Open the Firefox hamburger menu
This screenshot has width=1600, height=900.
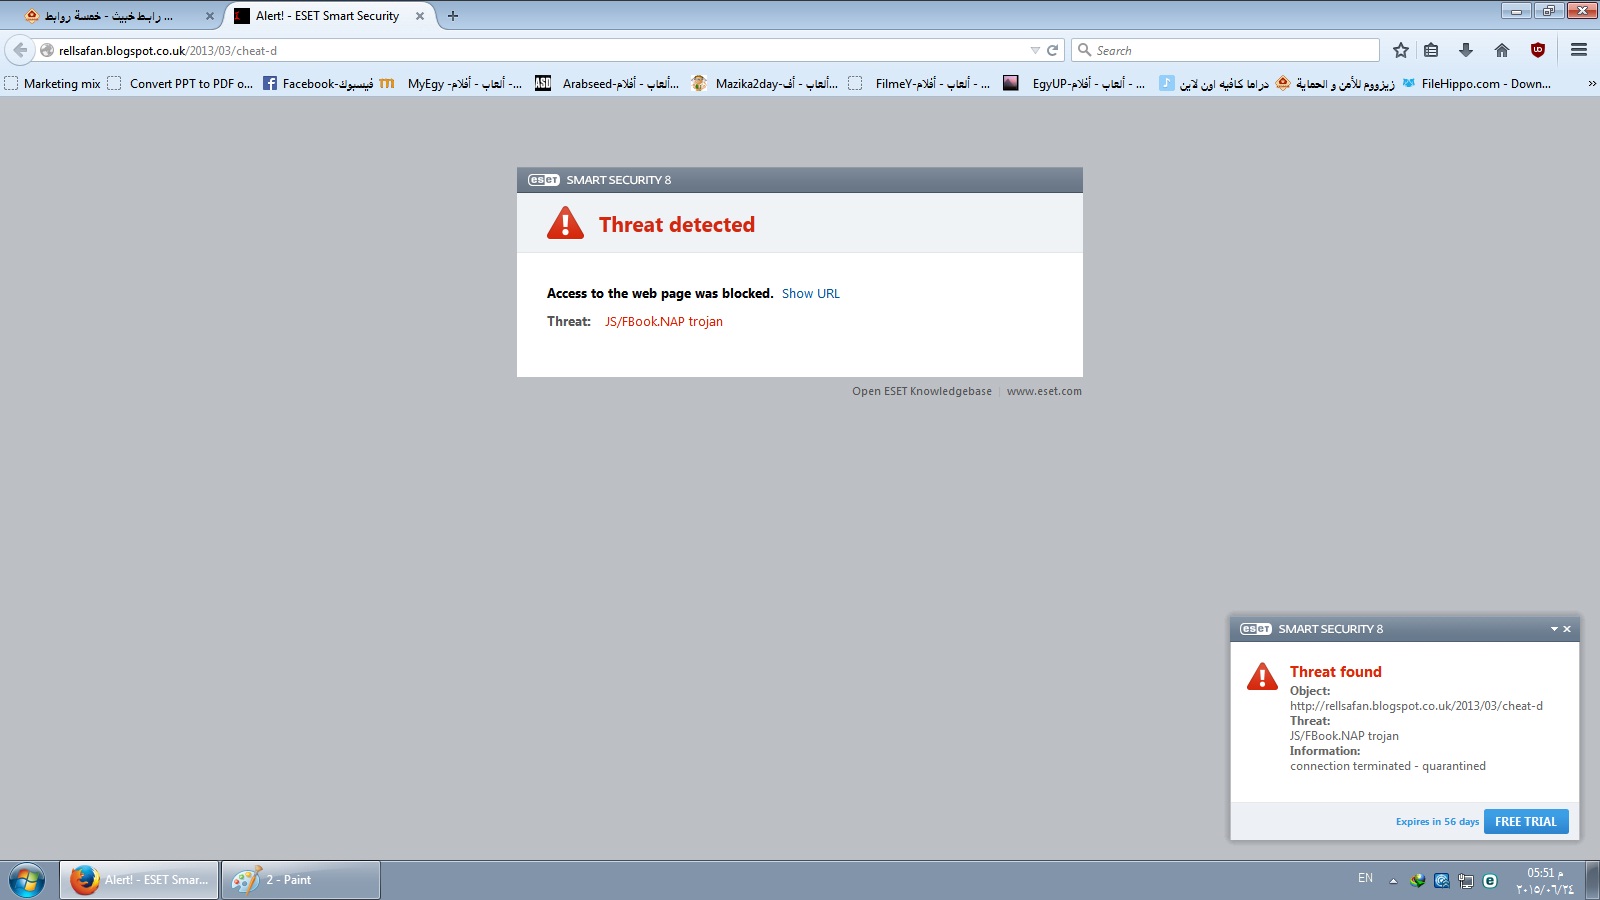1579,50
